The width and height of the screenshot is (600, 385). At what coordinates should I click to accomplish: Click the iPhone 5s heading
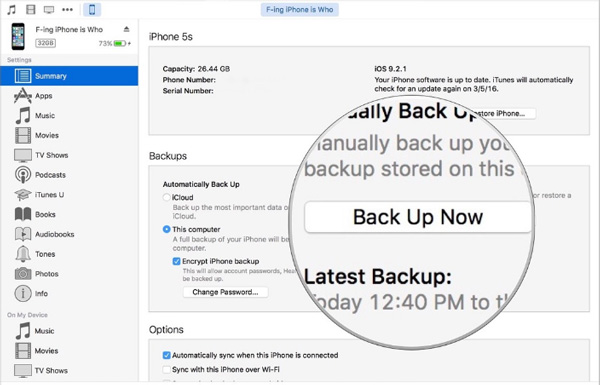[x=171, y=37]
